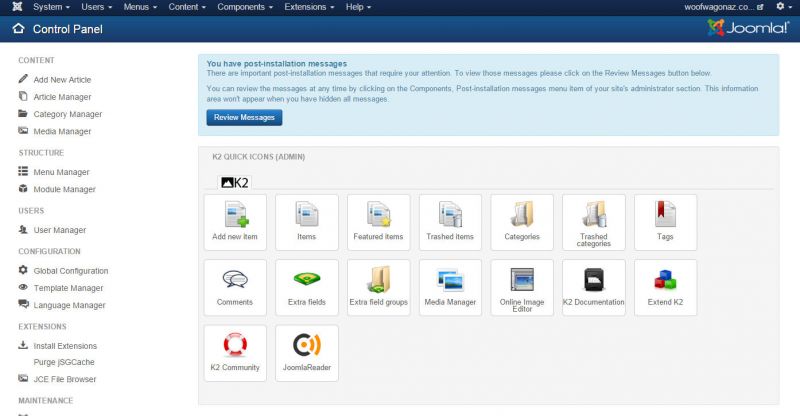Open the Extensions menu
Image resolution: width=800 pixels, height=416 pixels.
(x=309, y=7)
